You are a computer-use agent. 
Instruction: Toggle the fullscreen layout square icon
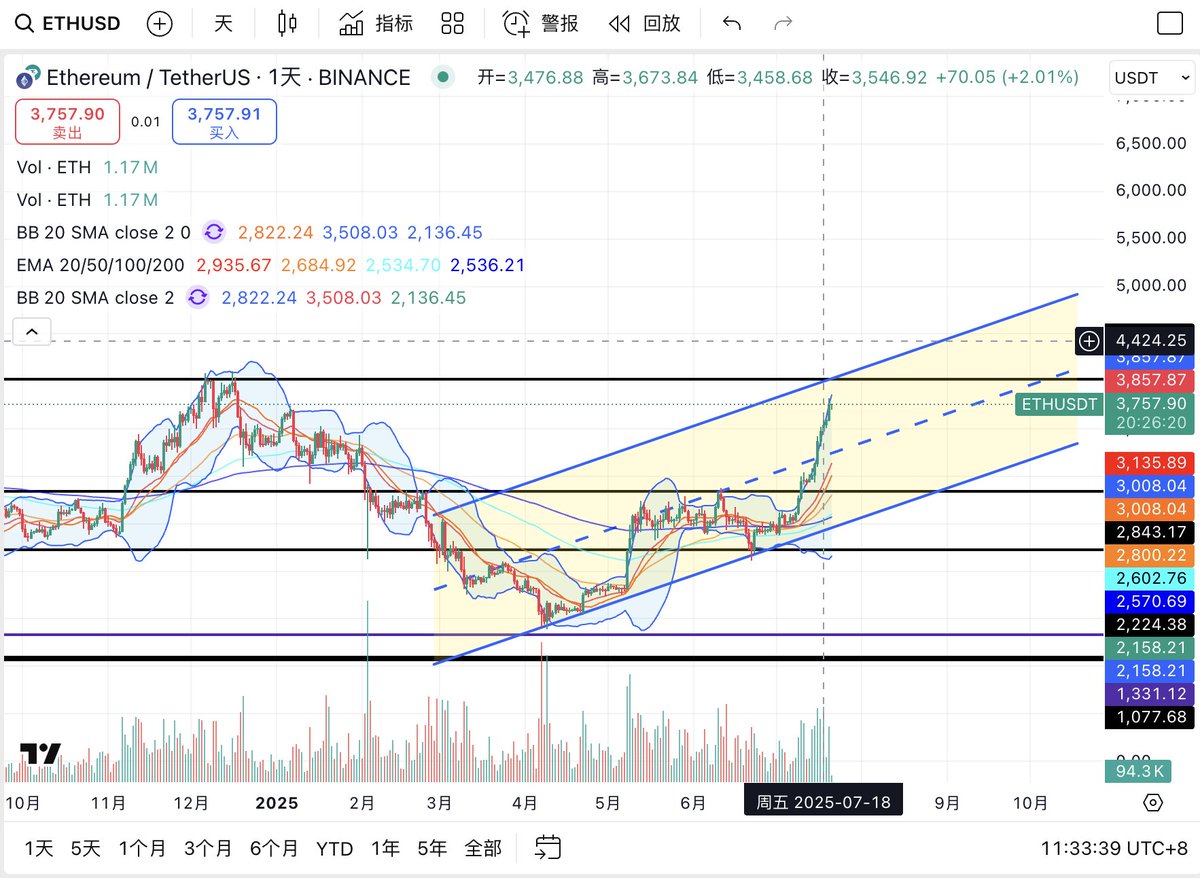[x=1169, y=24]
